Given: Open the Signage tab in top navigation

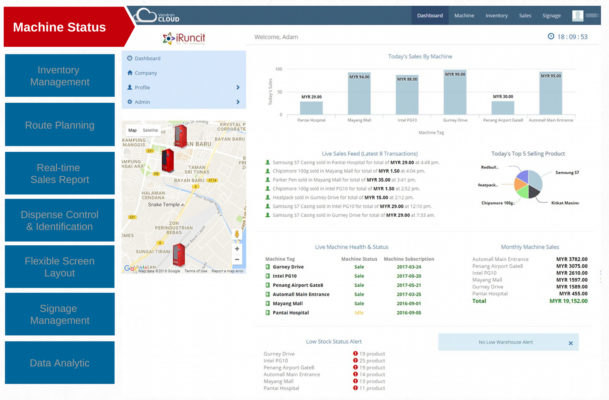Looking at the screenshot, I should (x=552, y=16).
